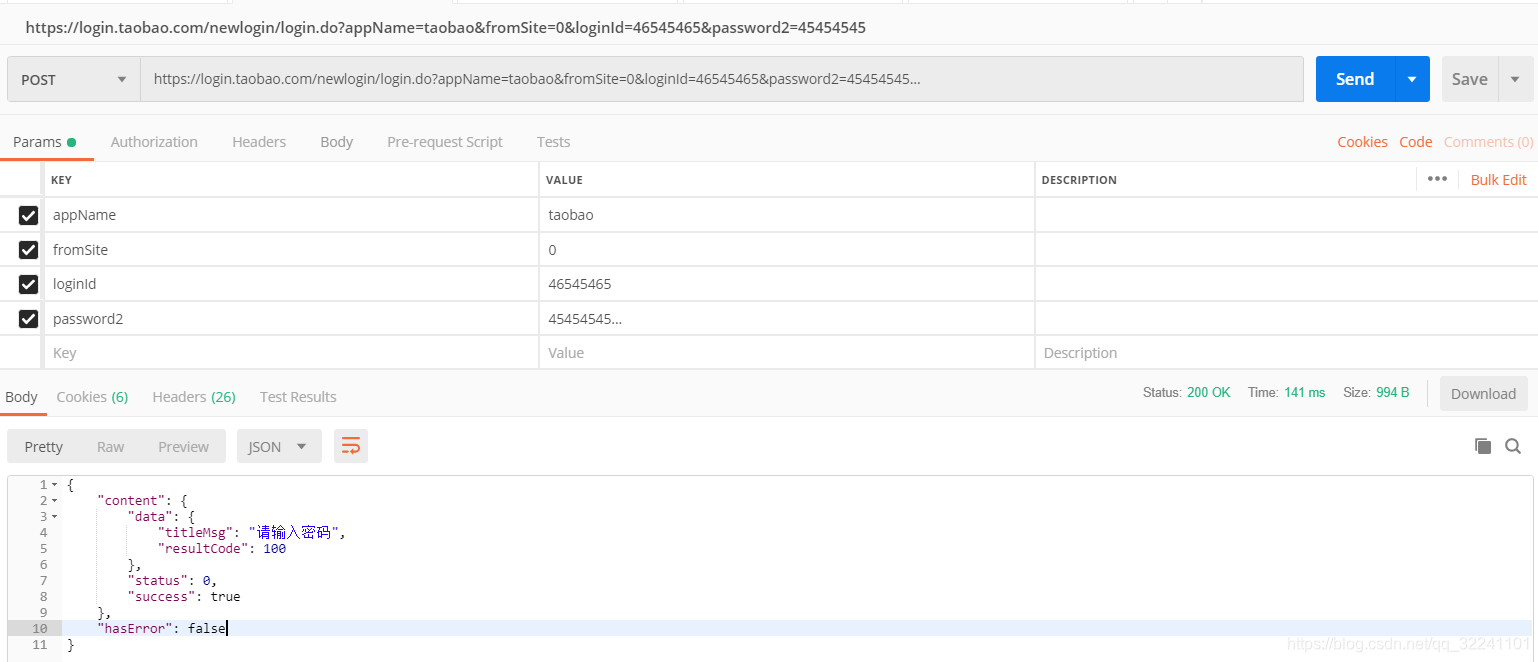Open the Cookies link at right
1538x662 pixels.
(x=1362, y=142)
